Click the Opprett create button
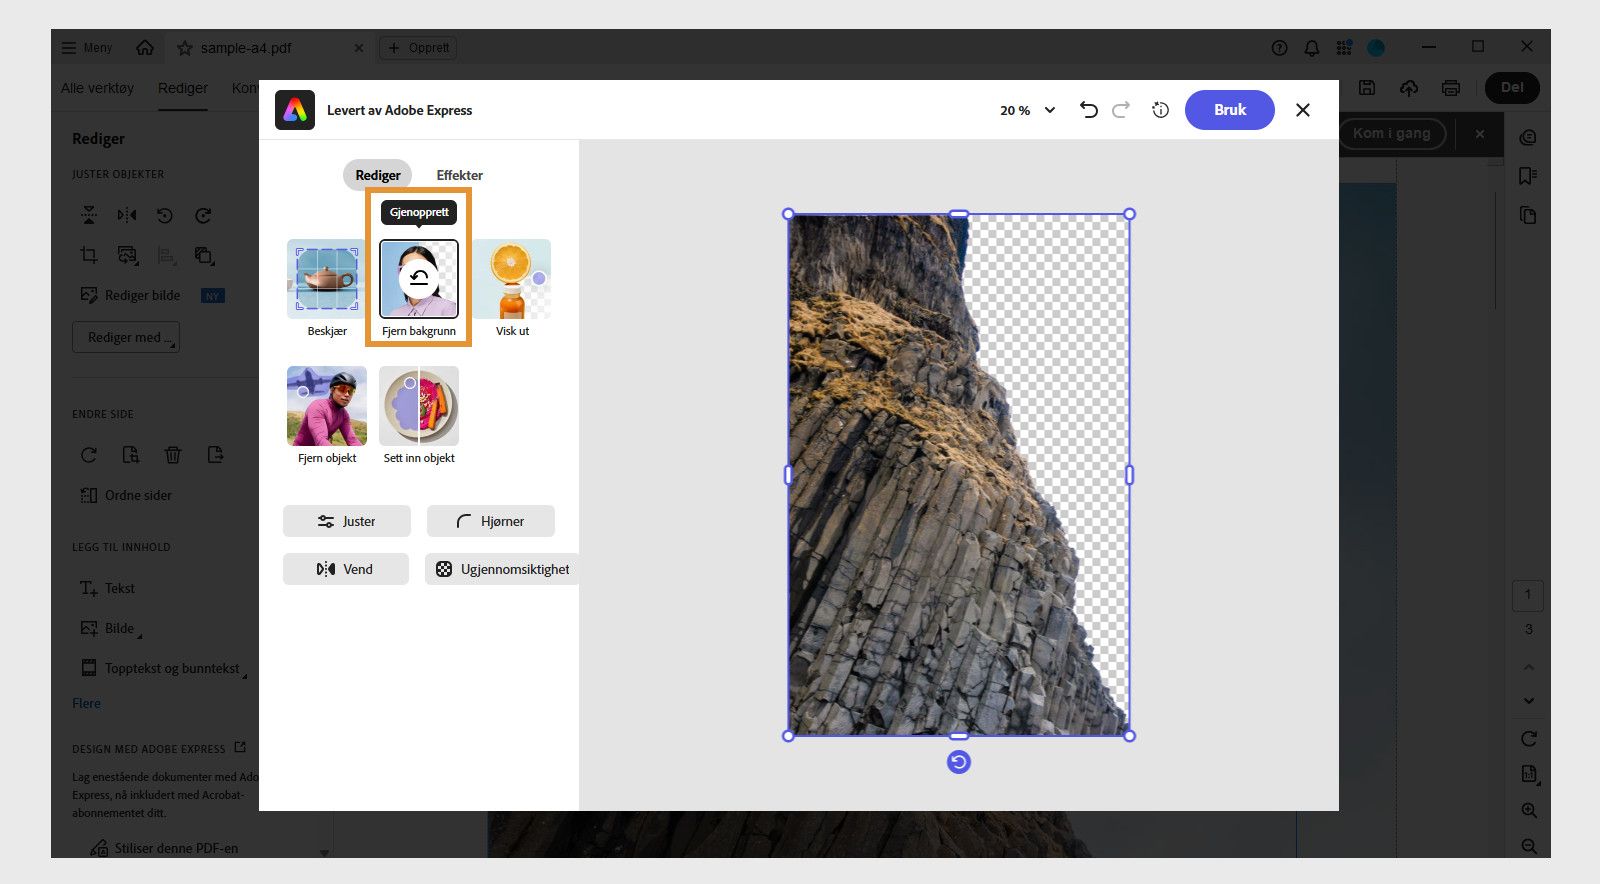The image size is (1600, 884). [x=418, y=48]
